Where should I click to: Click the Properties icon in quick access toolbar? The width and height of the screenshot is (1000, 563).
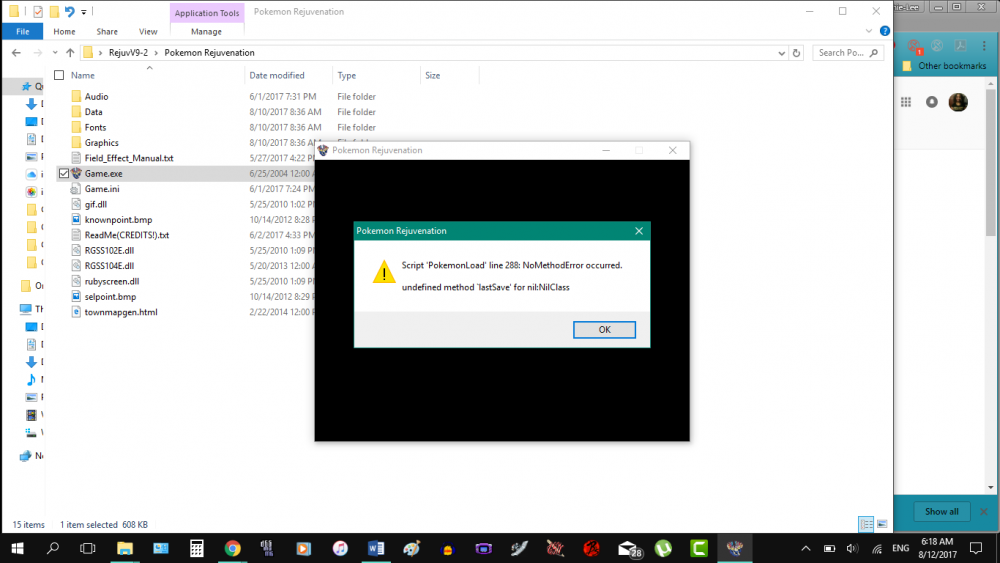click(38, 11)
